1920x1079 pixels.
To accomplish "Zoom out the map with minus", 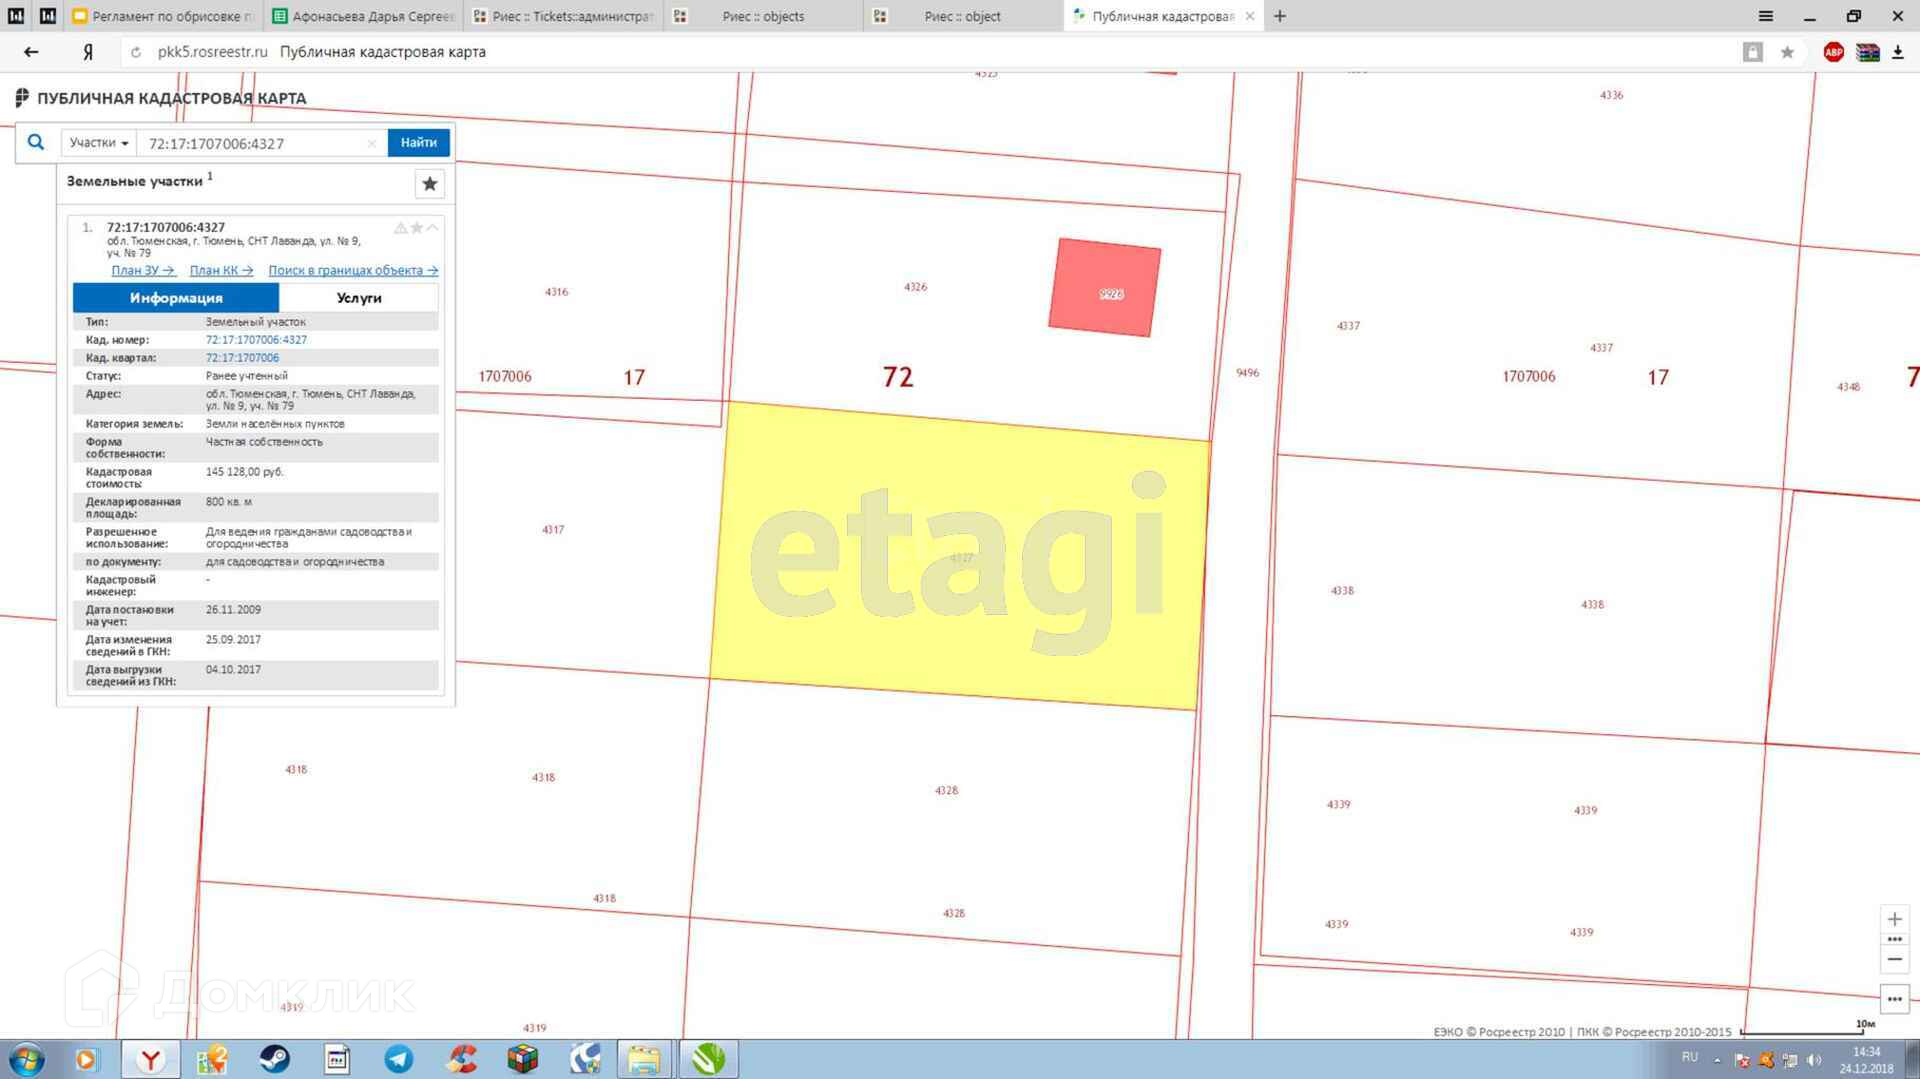I will click(1894, 960).
